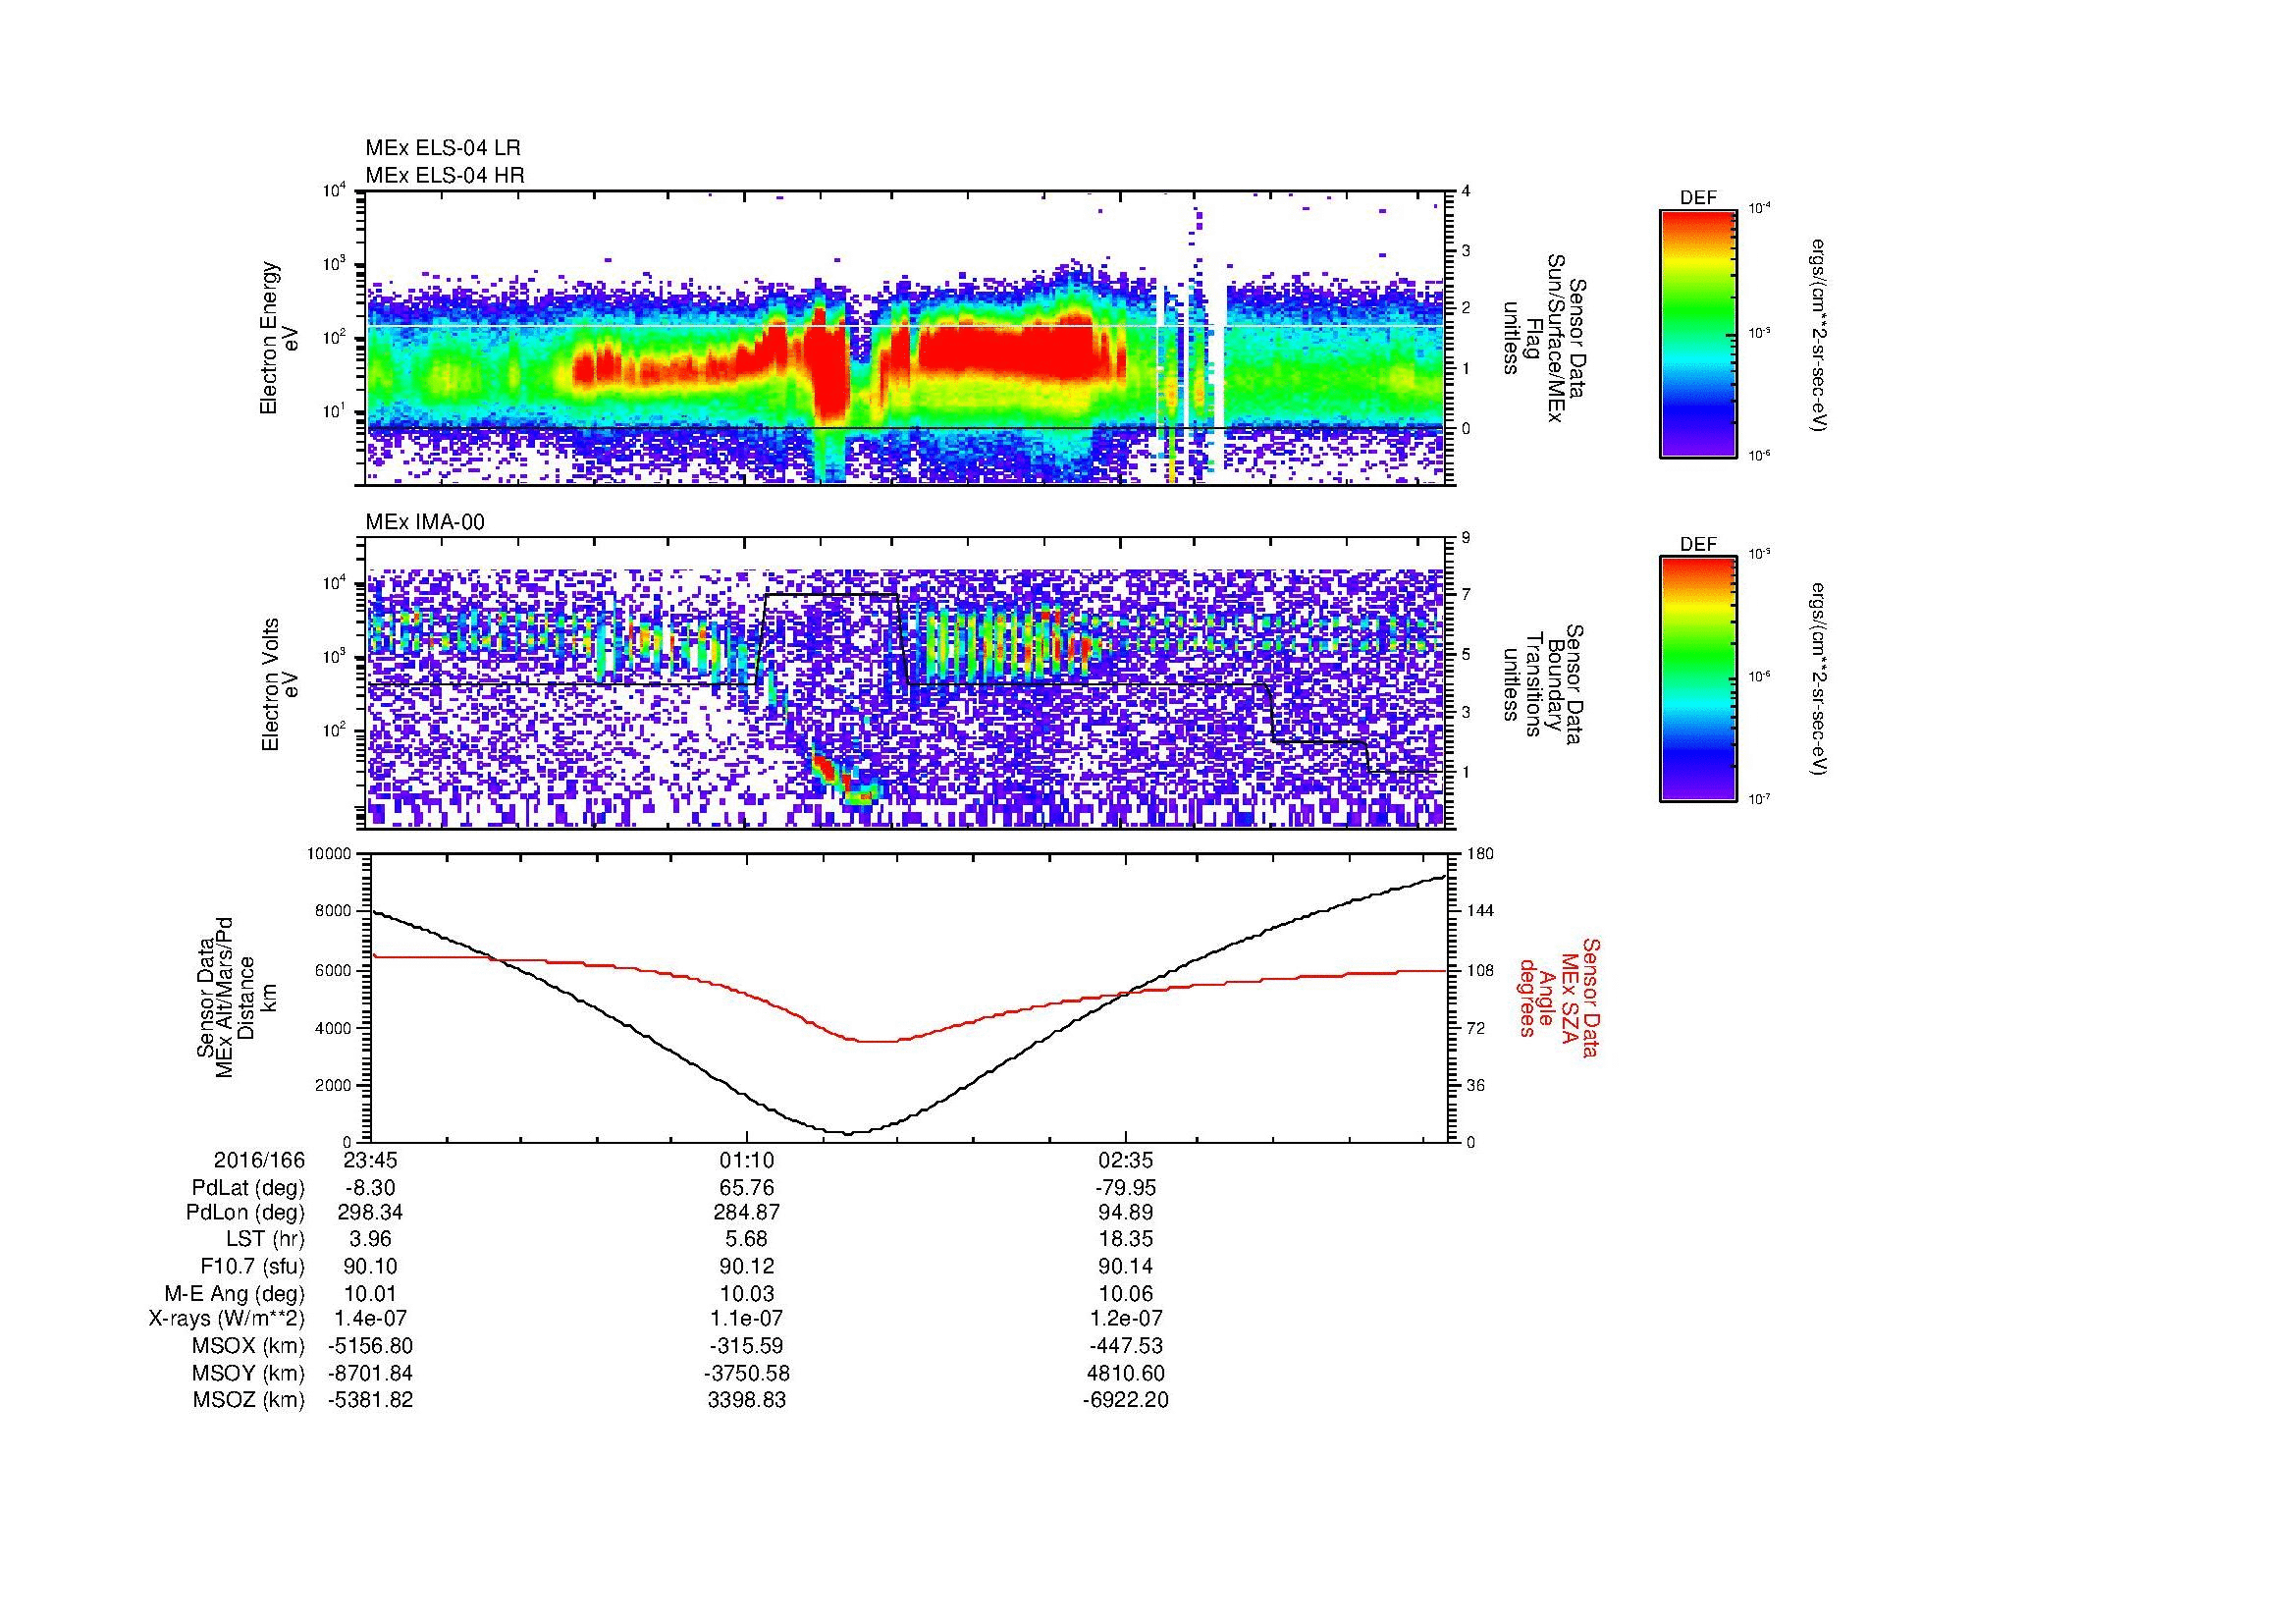Click the 'MSOZ (km)' row label
2296x1623 pixels.
click(248, 1400)
